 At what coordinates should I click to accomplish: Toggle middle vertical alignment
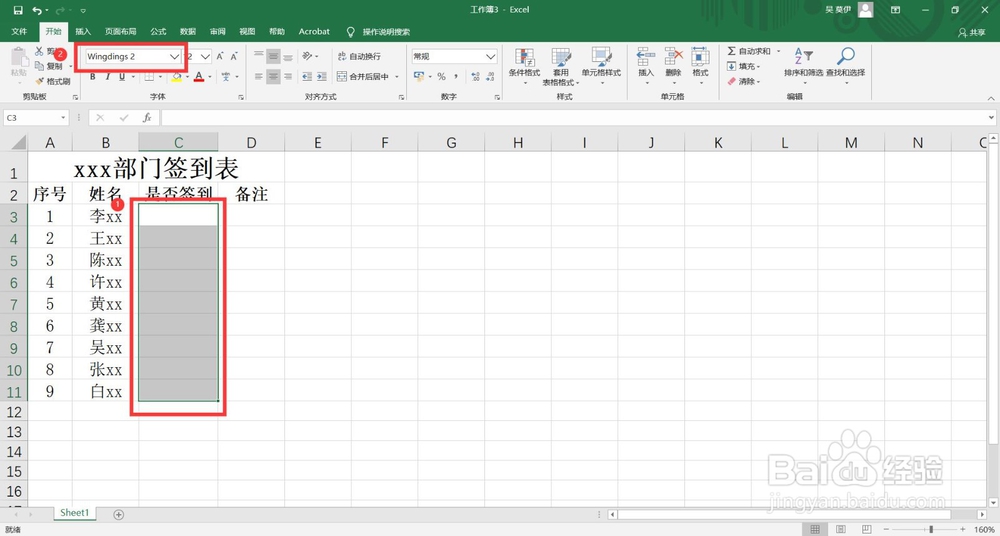pos(274,56)
